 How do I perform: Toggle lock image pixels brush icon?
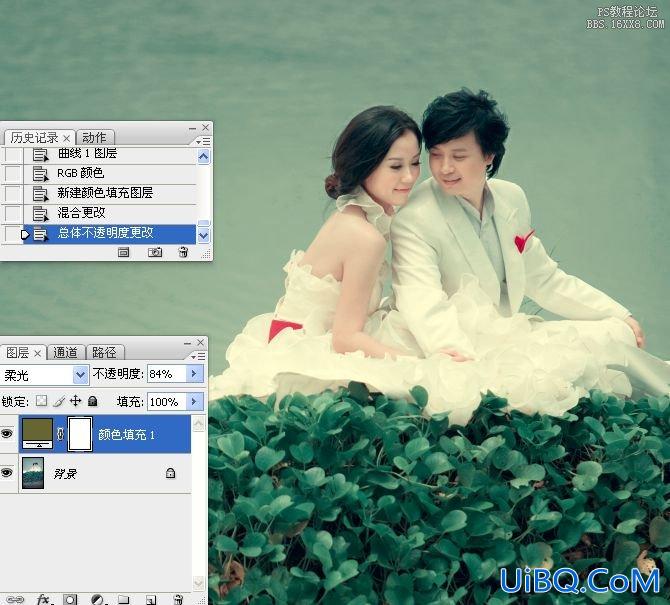[59, 401]
